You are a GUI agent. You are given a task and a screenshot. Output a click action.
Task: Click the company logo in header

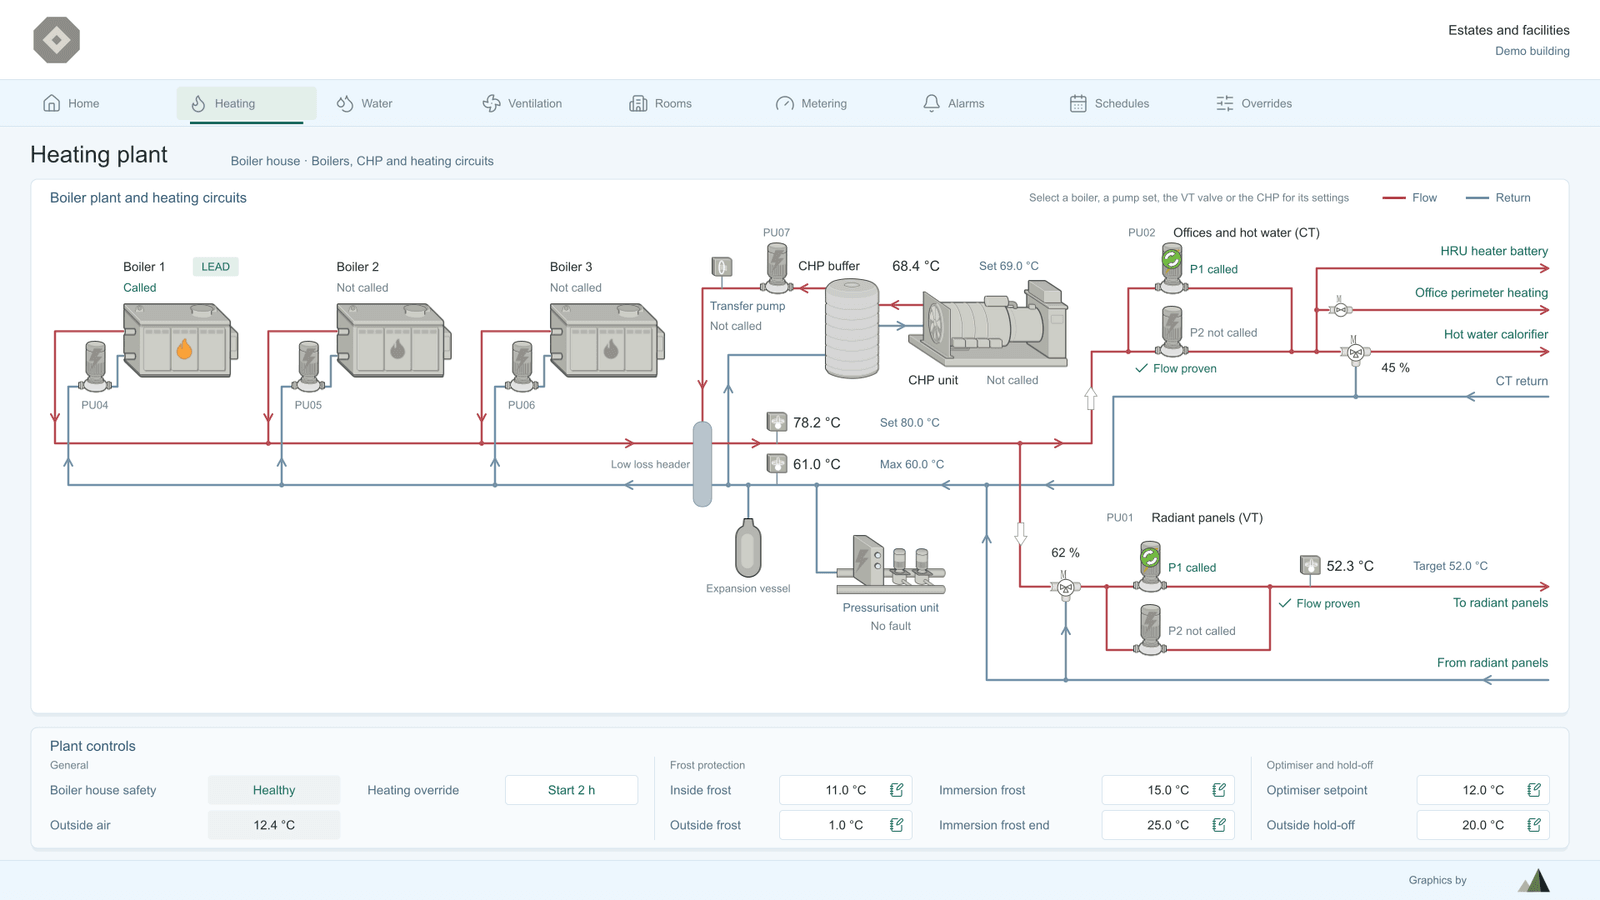click(x=57, y=40)
